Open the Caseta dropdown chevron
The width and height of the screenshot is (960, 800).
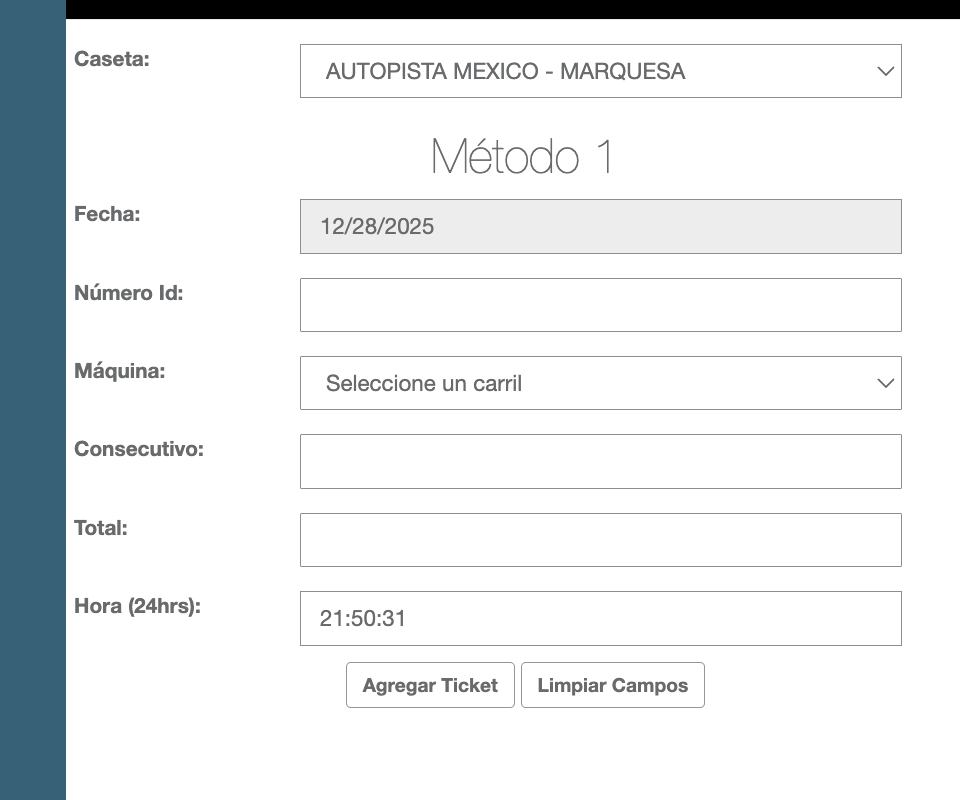tap(884, 71)
